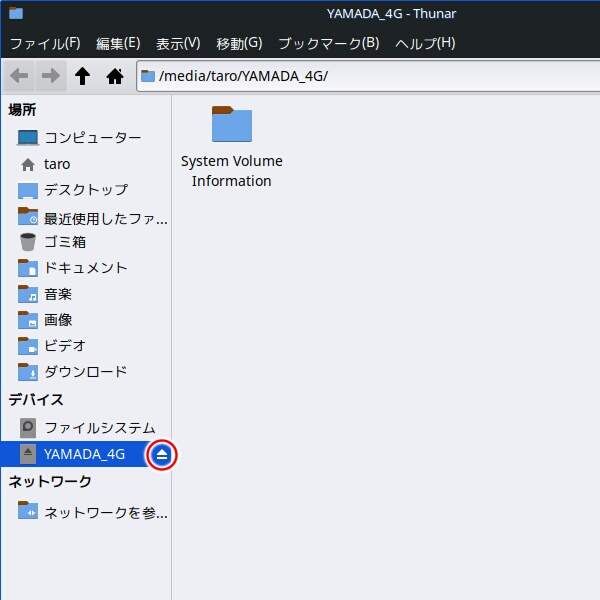Open ダウンロード folder in sidebar
This screenshot has height=600, width=600.
[x=85, y=372]
